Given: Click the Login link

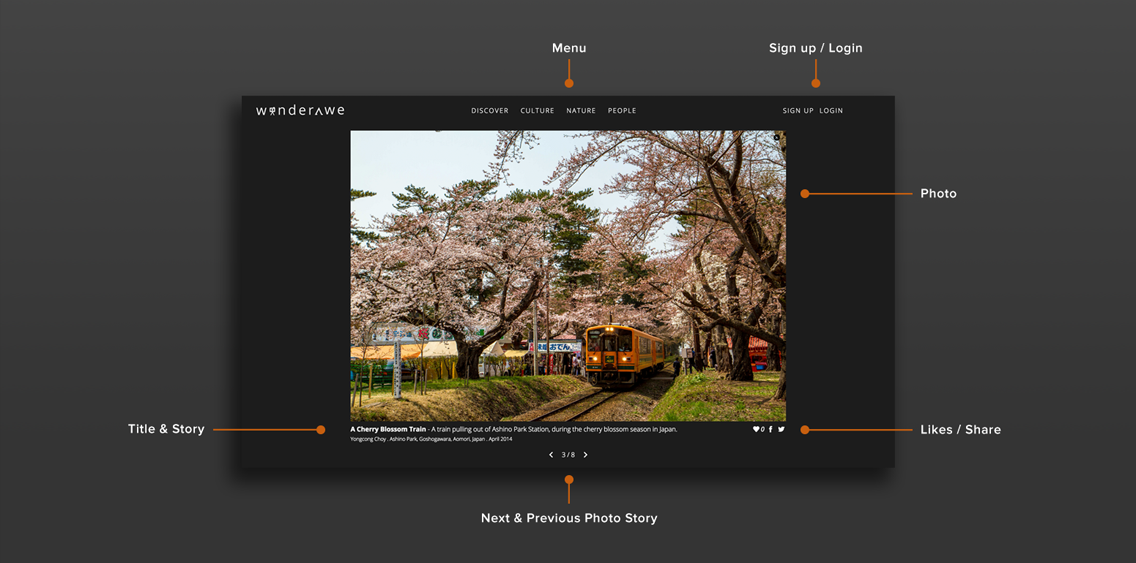Looking at the screenshot, I should [831, 111].
